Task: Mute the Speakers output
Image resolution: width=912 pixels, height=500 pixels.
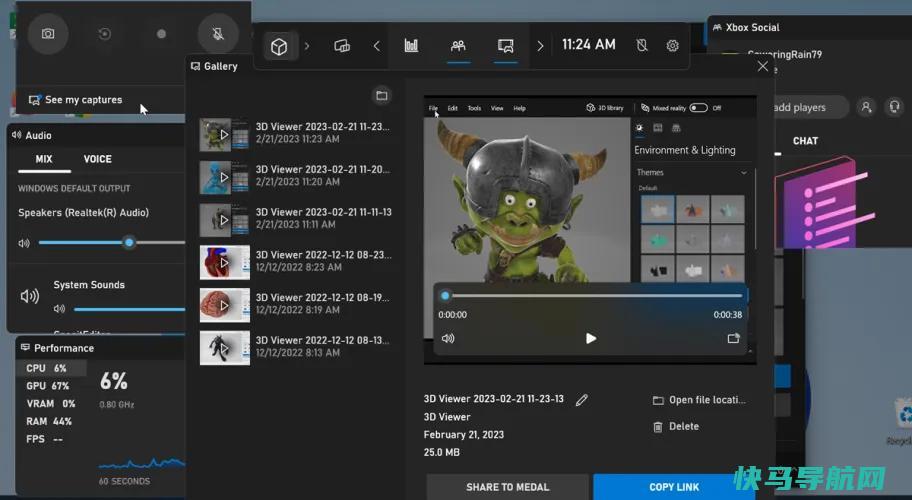Action: coord(24,243)
